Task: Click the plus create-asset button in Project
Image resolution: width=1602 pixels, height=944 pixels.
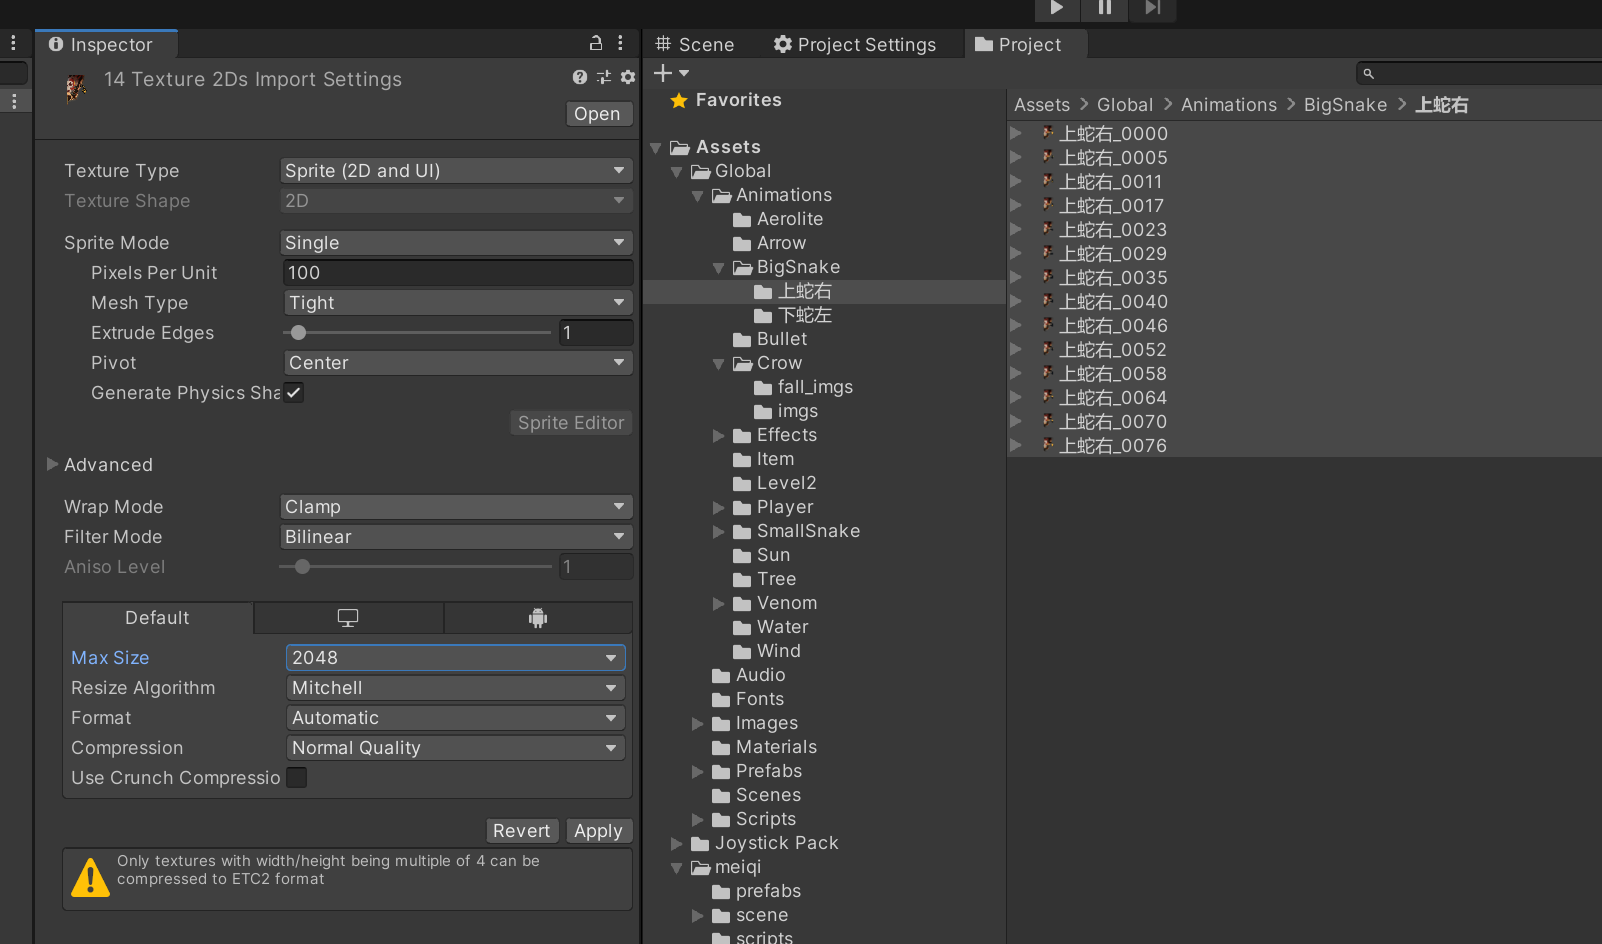Action: click(663, 73)
